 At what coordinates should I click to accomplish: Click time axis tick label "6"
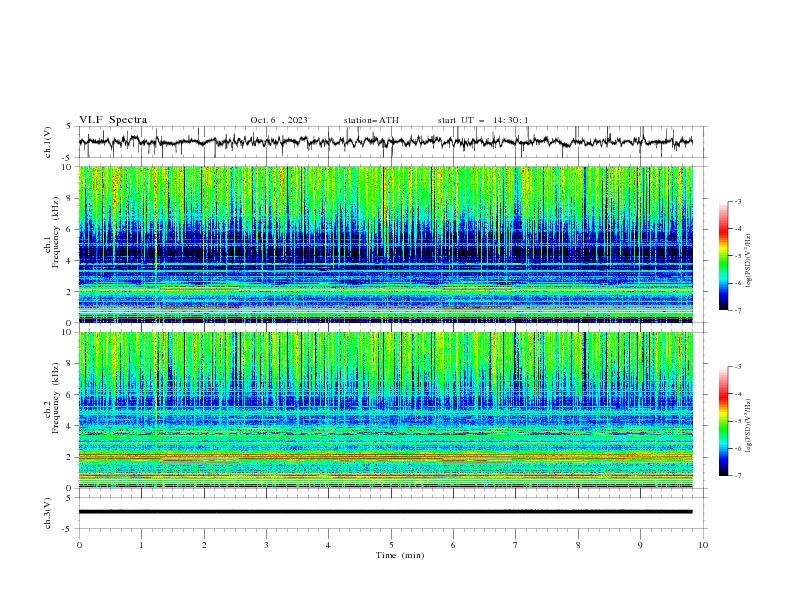pyautogui.click(x=453, y=545)
